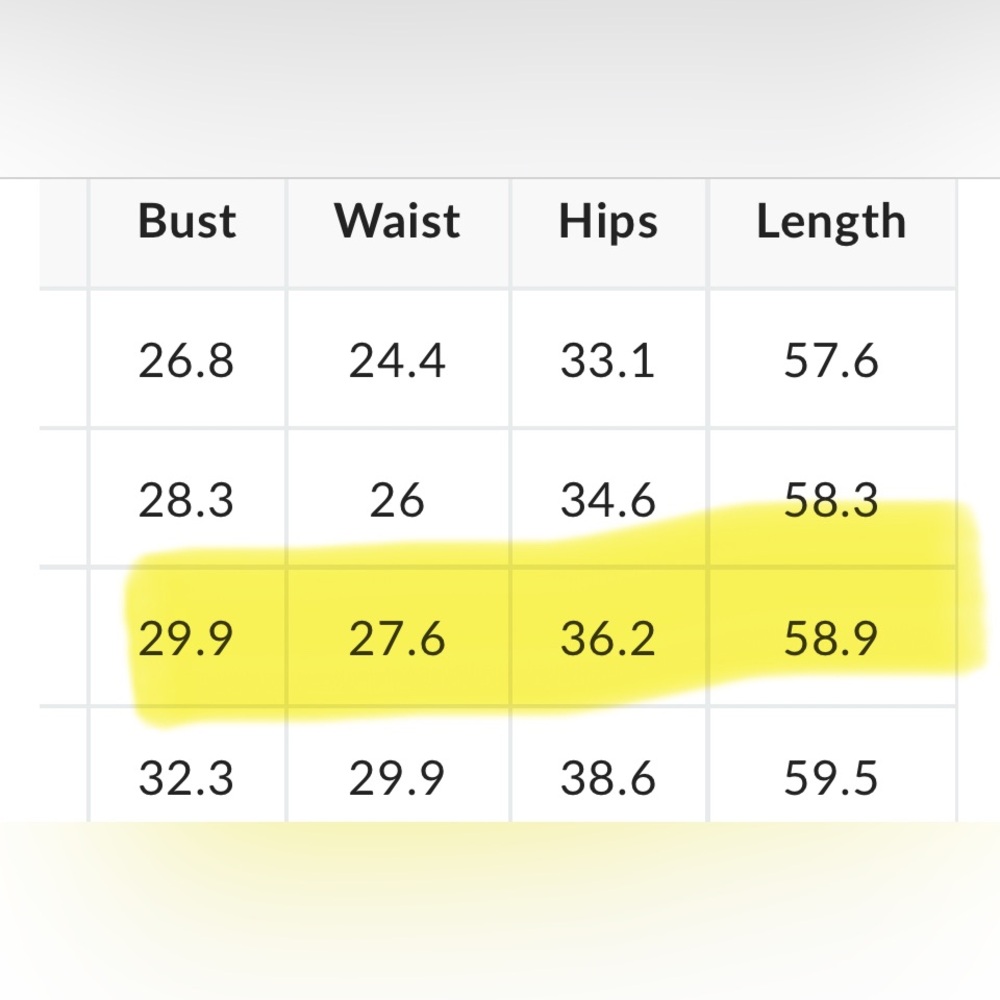Select the 26.8 bust cell

click(x=187, y=360)
